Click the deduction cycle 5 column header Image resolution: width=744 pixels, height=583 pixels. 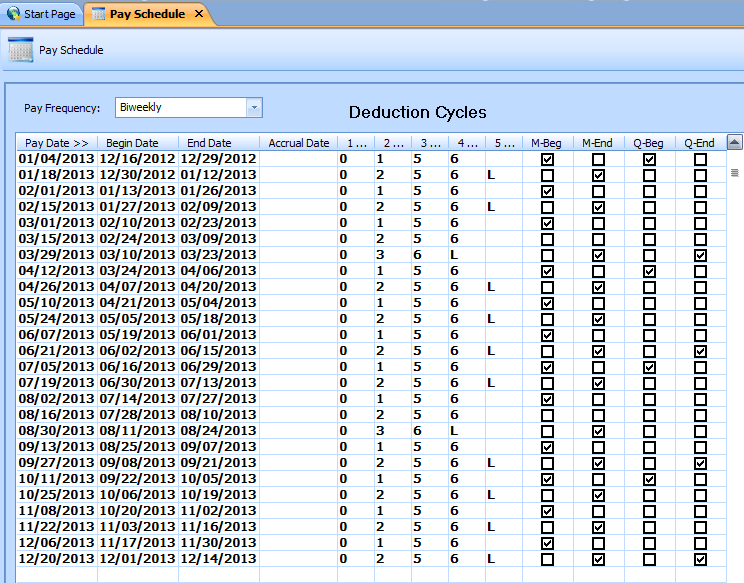(504, 143)
